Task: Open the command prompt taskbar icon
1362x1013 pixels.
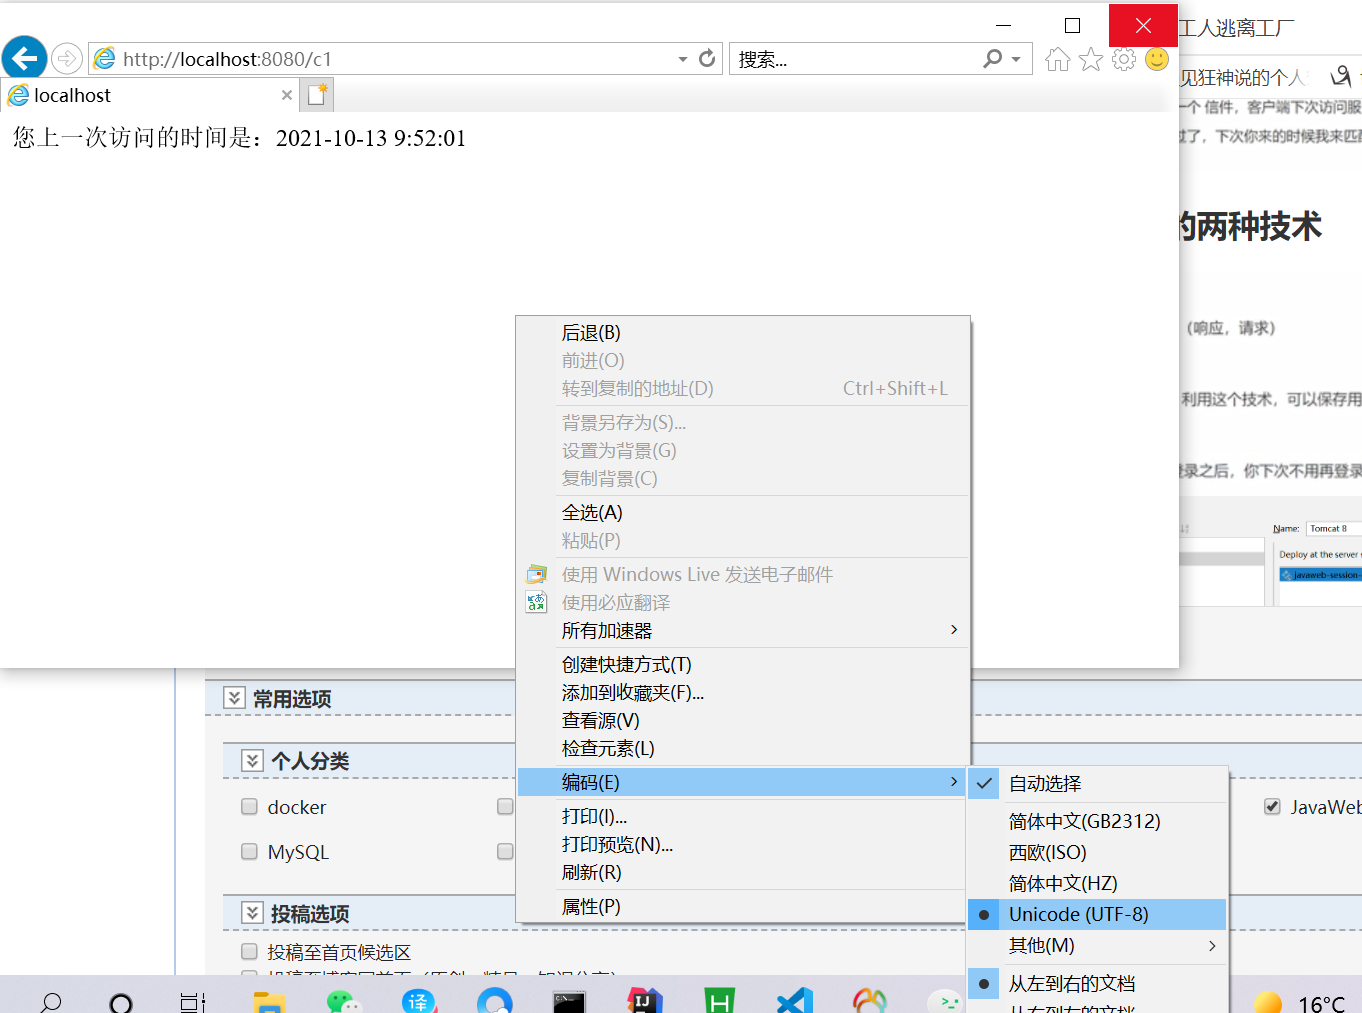Action: click(569, 1001)
